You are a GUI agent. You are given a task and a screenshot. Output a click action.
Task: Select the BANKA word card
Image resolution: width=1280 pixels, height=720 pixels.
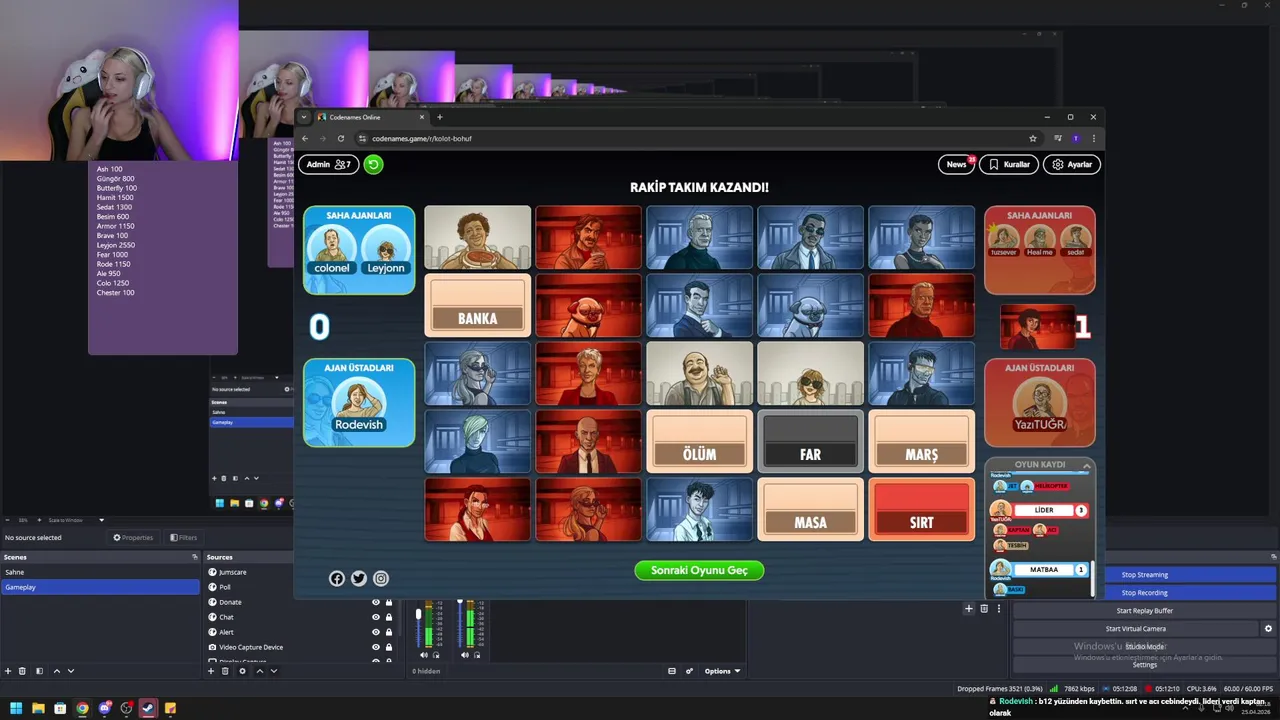[x=478, y=306]
